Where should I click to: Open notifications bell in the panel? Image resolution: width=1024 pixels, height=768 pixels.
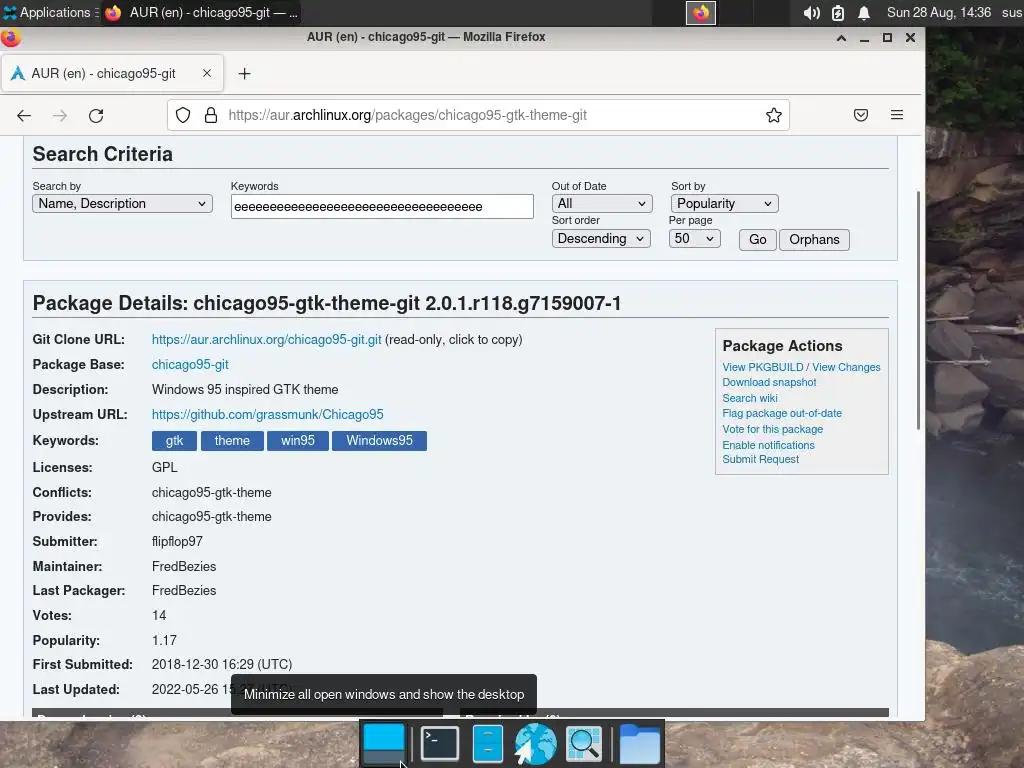(x=863, y=13)
